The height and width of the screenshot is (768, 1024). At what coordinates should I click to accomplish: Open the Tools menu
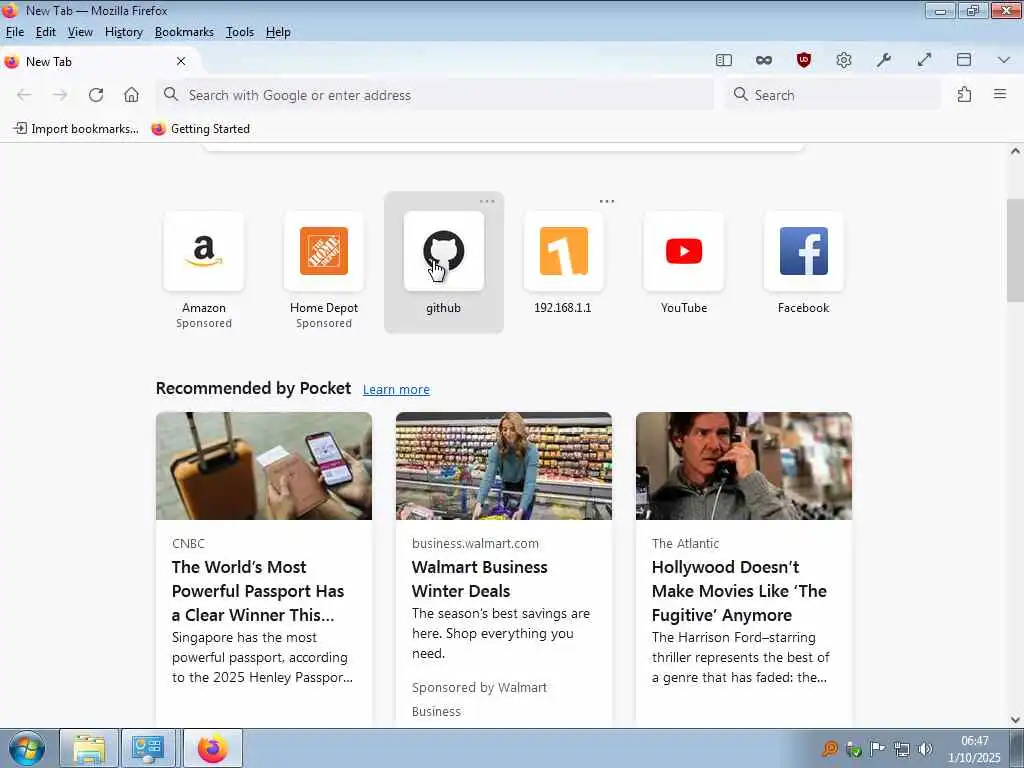(240, 32)
